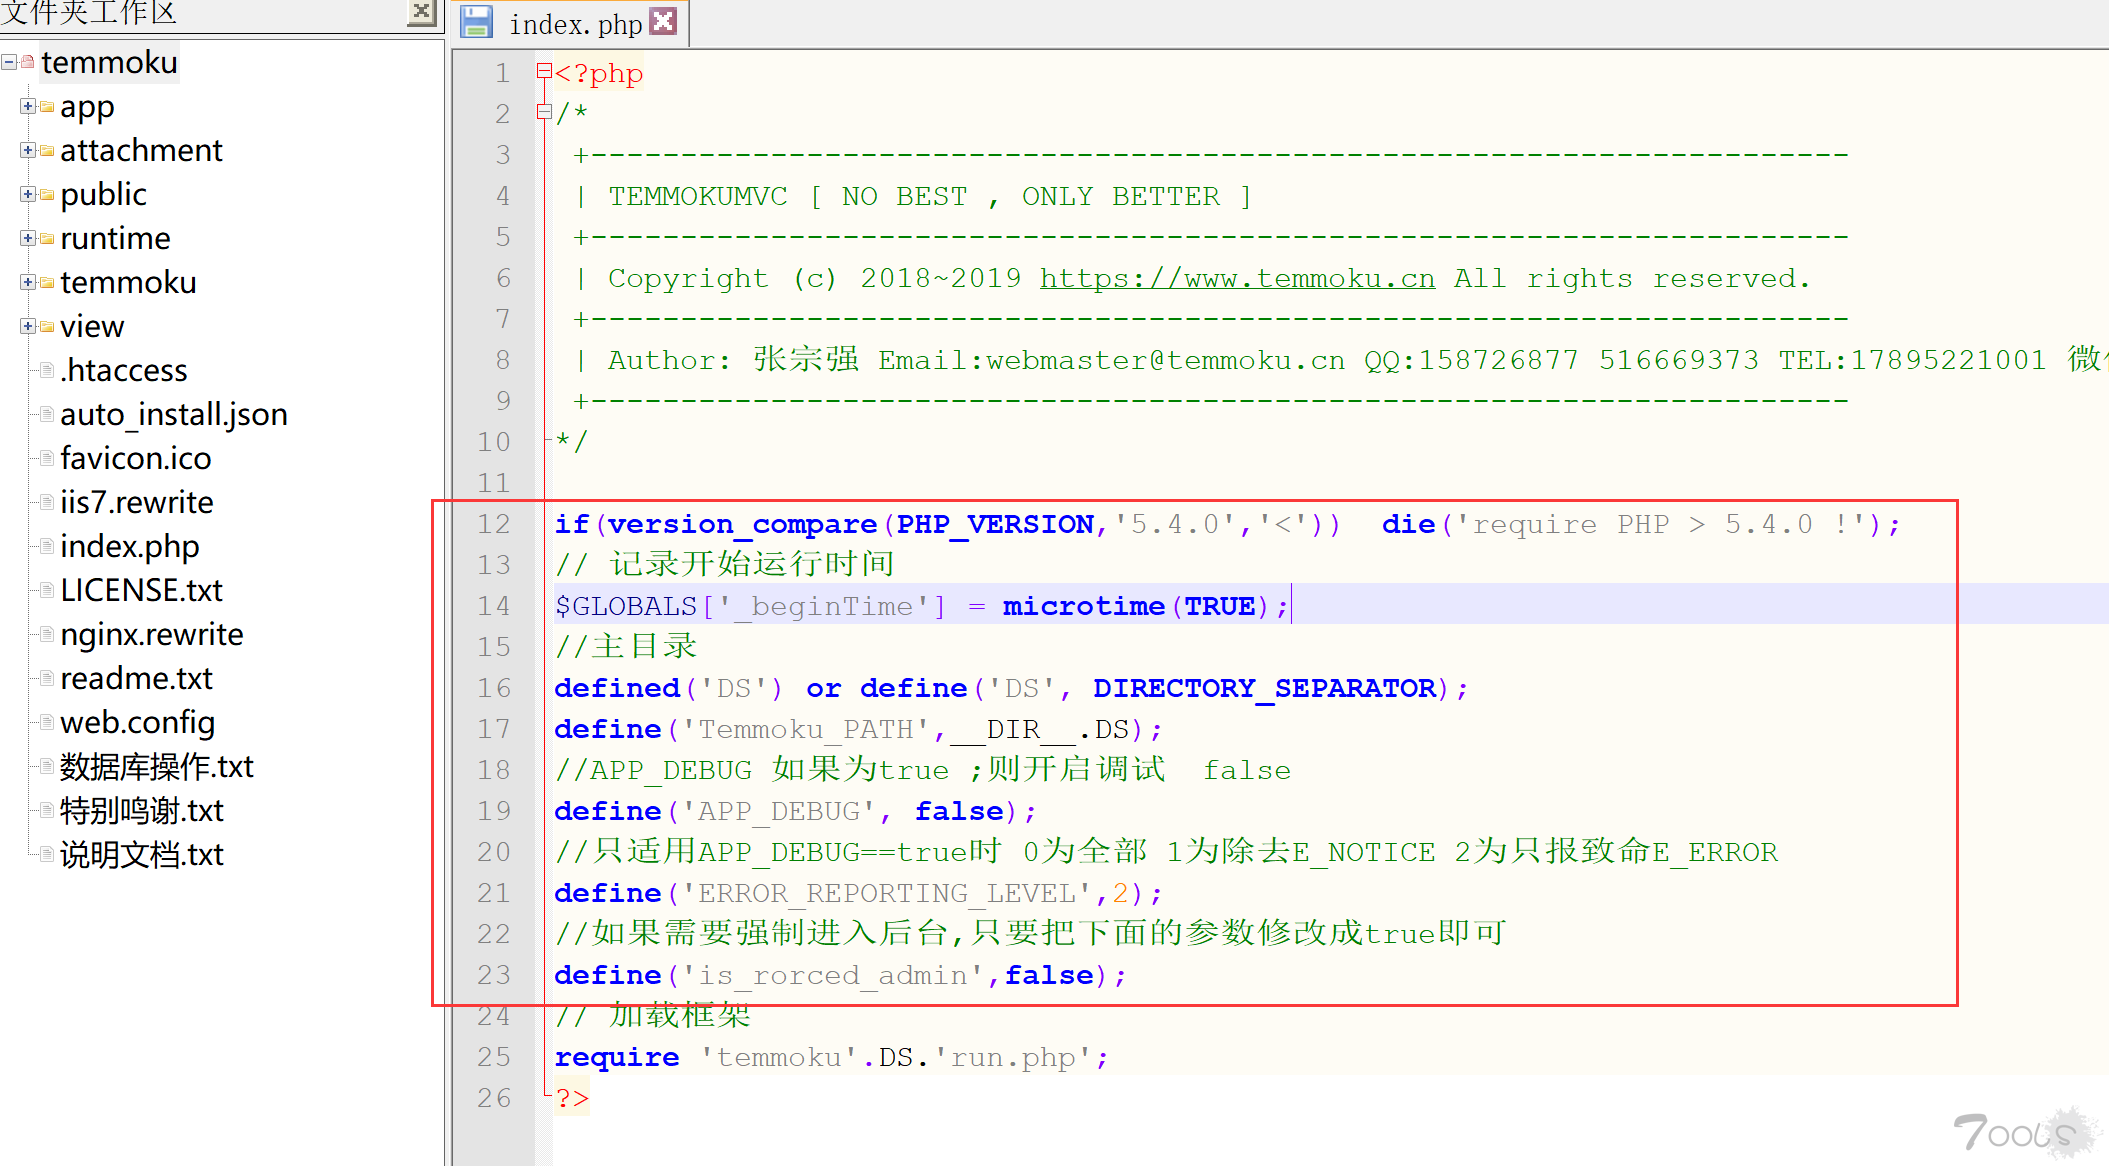2109x1166 pixels.
Task: Click the require run.php line
Action: click(x=831, y=1057)
